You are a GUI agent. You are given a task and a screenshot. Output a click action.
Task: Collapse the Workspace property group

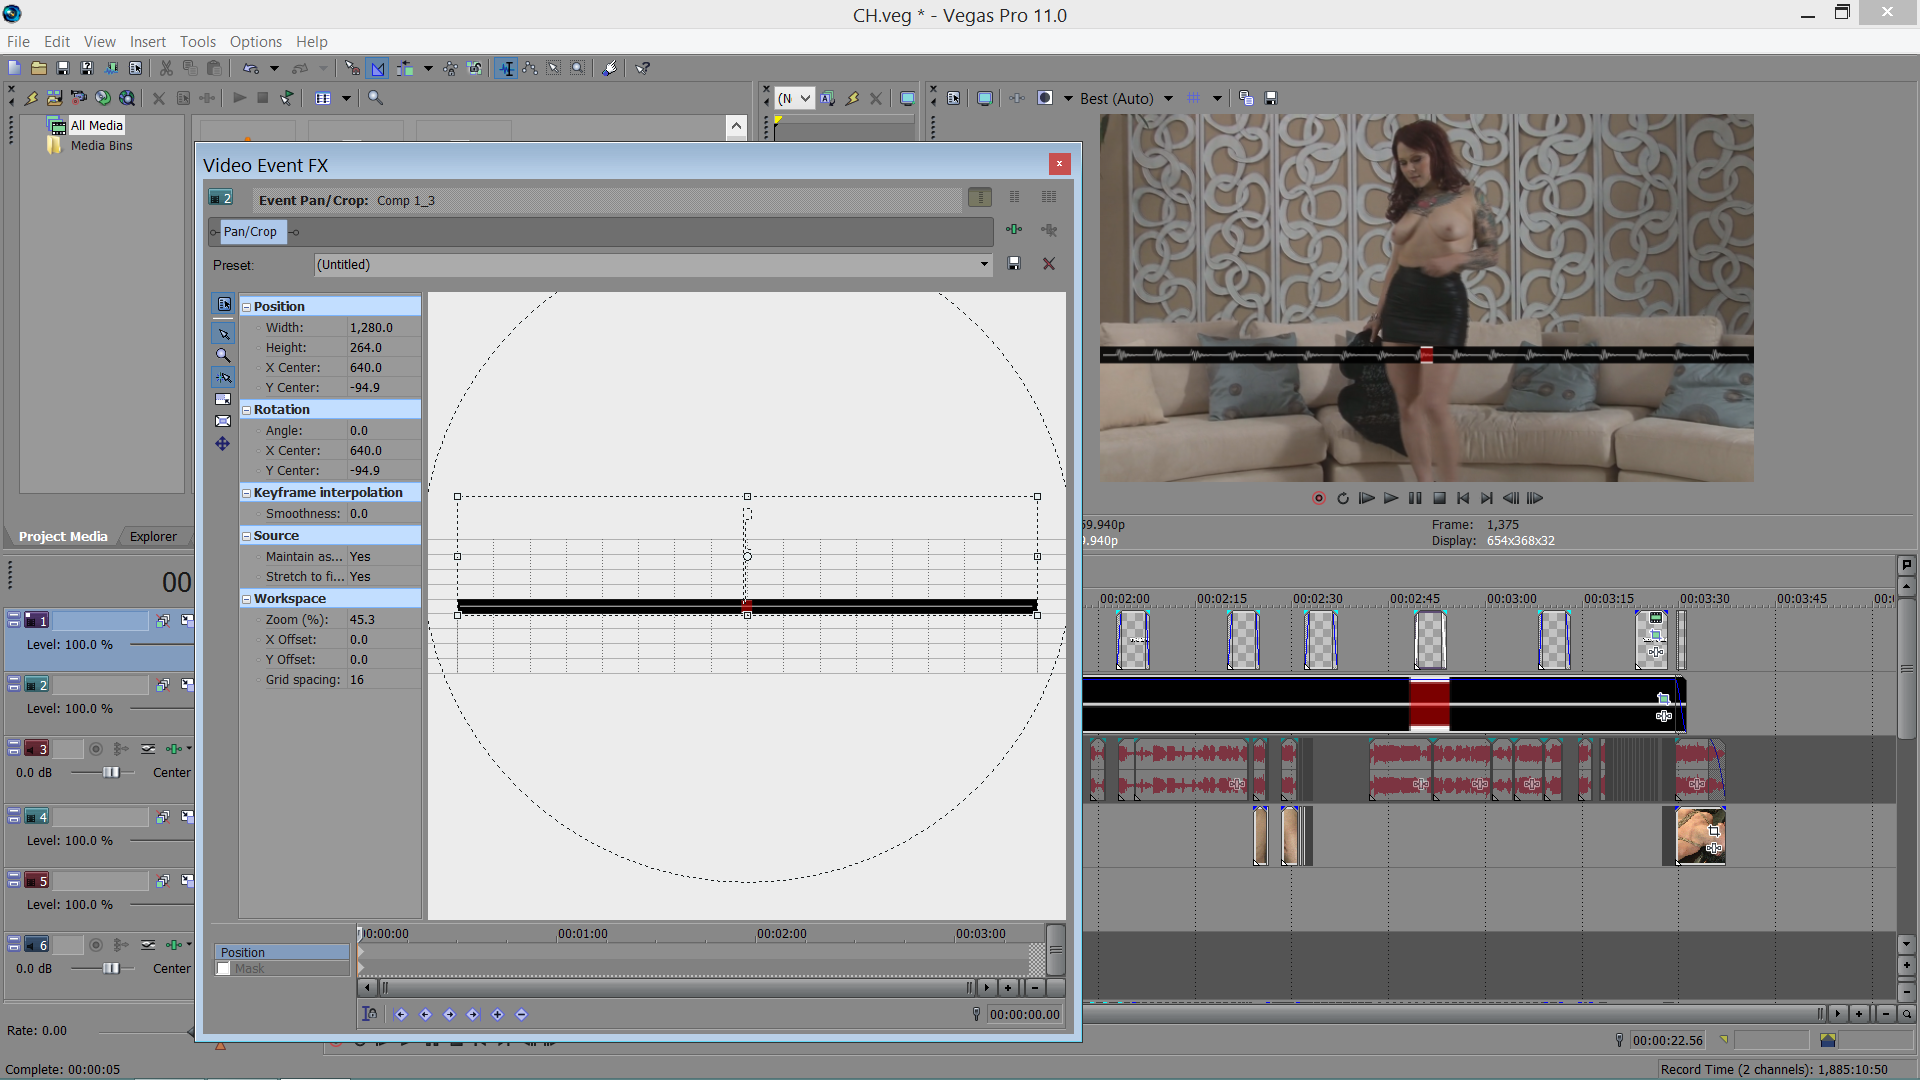[246, 599]
